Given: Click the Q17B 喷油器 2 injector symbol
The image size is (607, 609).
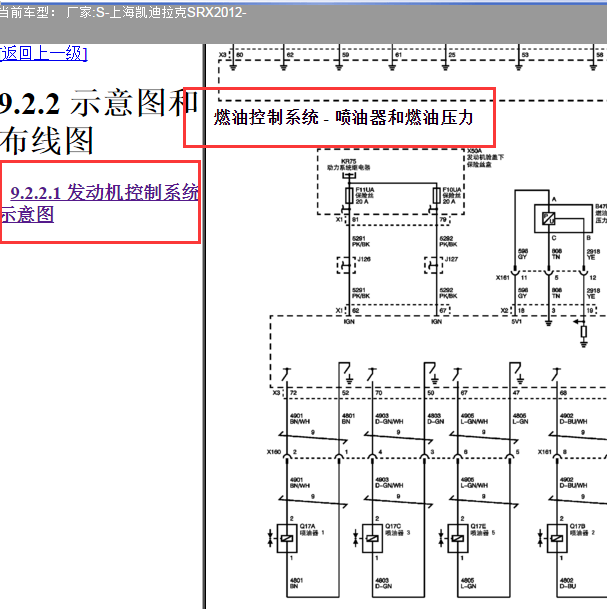Looking at the screenshot, I should coord(557,538).
